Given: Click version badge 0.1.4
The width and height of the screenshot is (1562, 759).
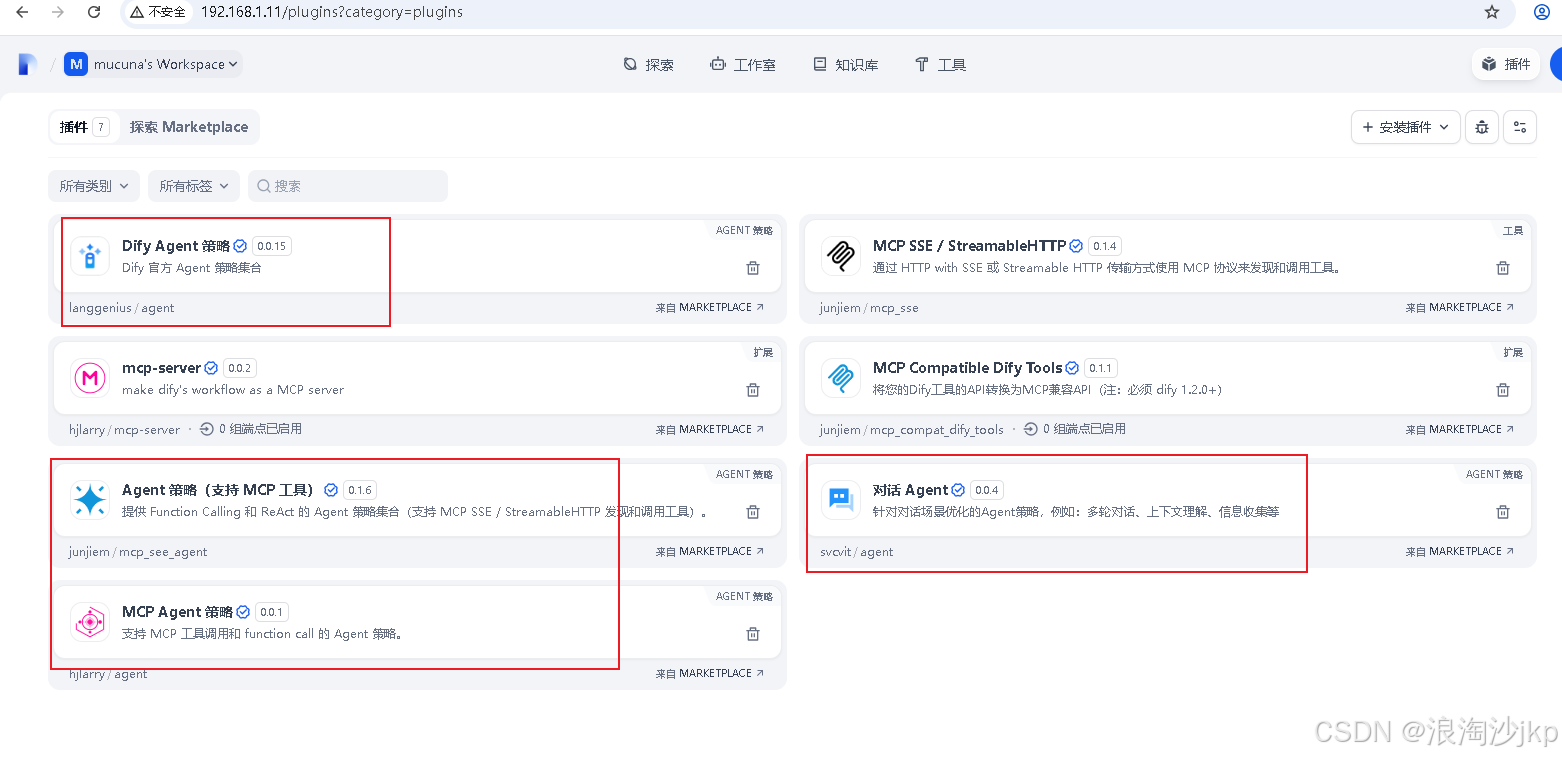Looking at the screenshot, I should tap(1105, 246).
